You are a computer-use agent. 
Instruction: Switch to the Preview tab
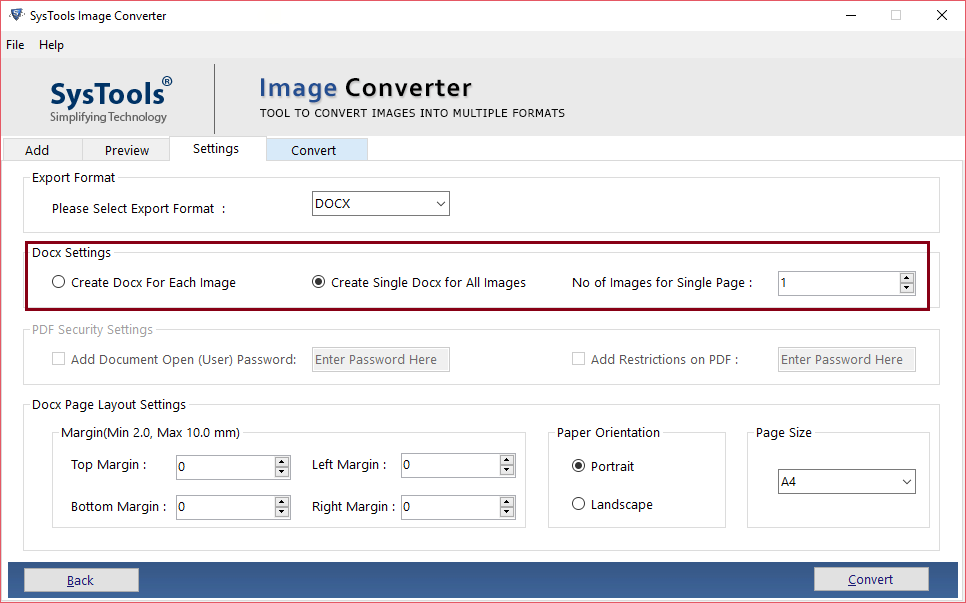tap(126, 150)
